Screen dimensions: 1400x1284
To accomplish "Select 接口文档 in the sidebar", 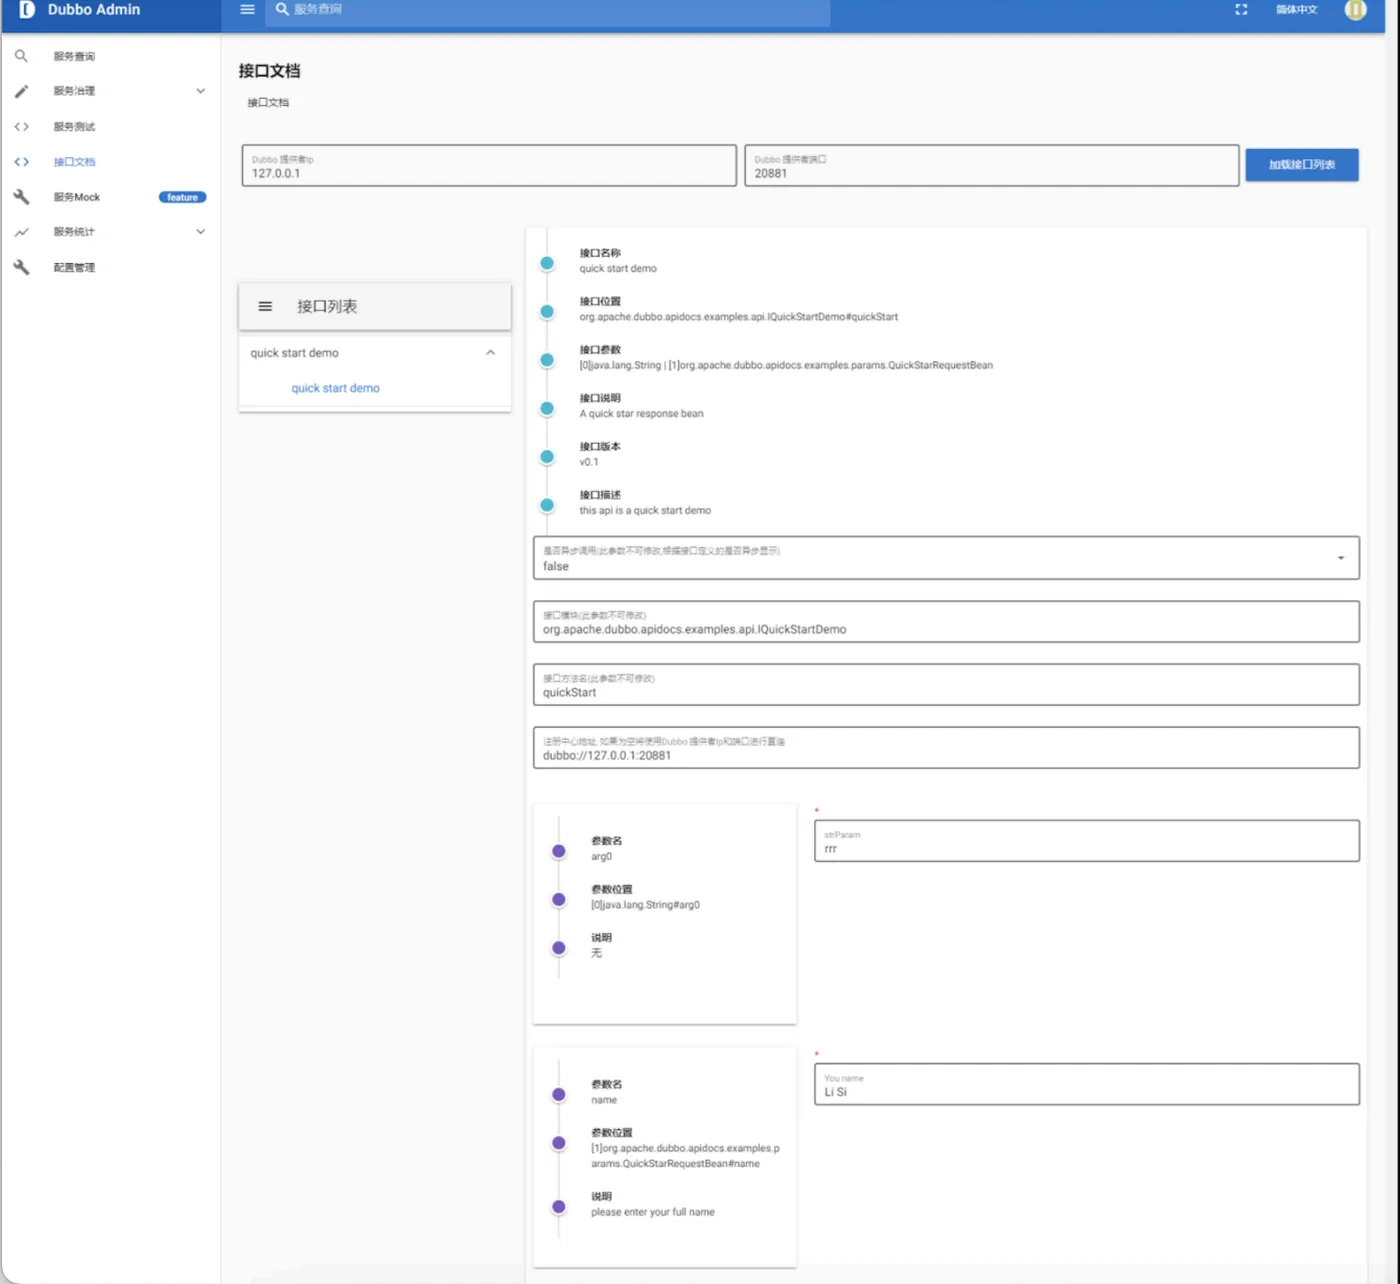I will coord(111,161).
